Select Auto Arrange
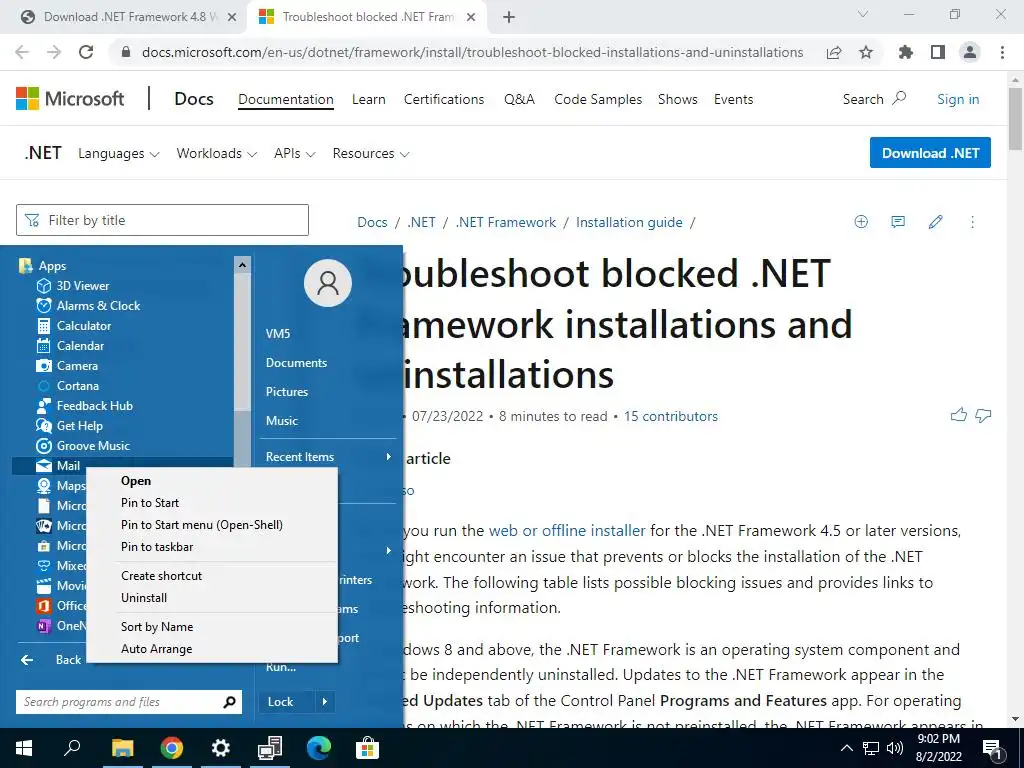This screenshot has width=1024, height=768. [x=156, y=648]
